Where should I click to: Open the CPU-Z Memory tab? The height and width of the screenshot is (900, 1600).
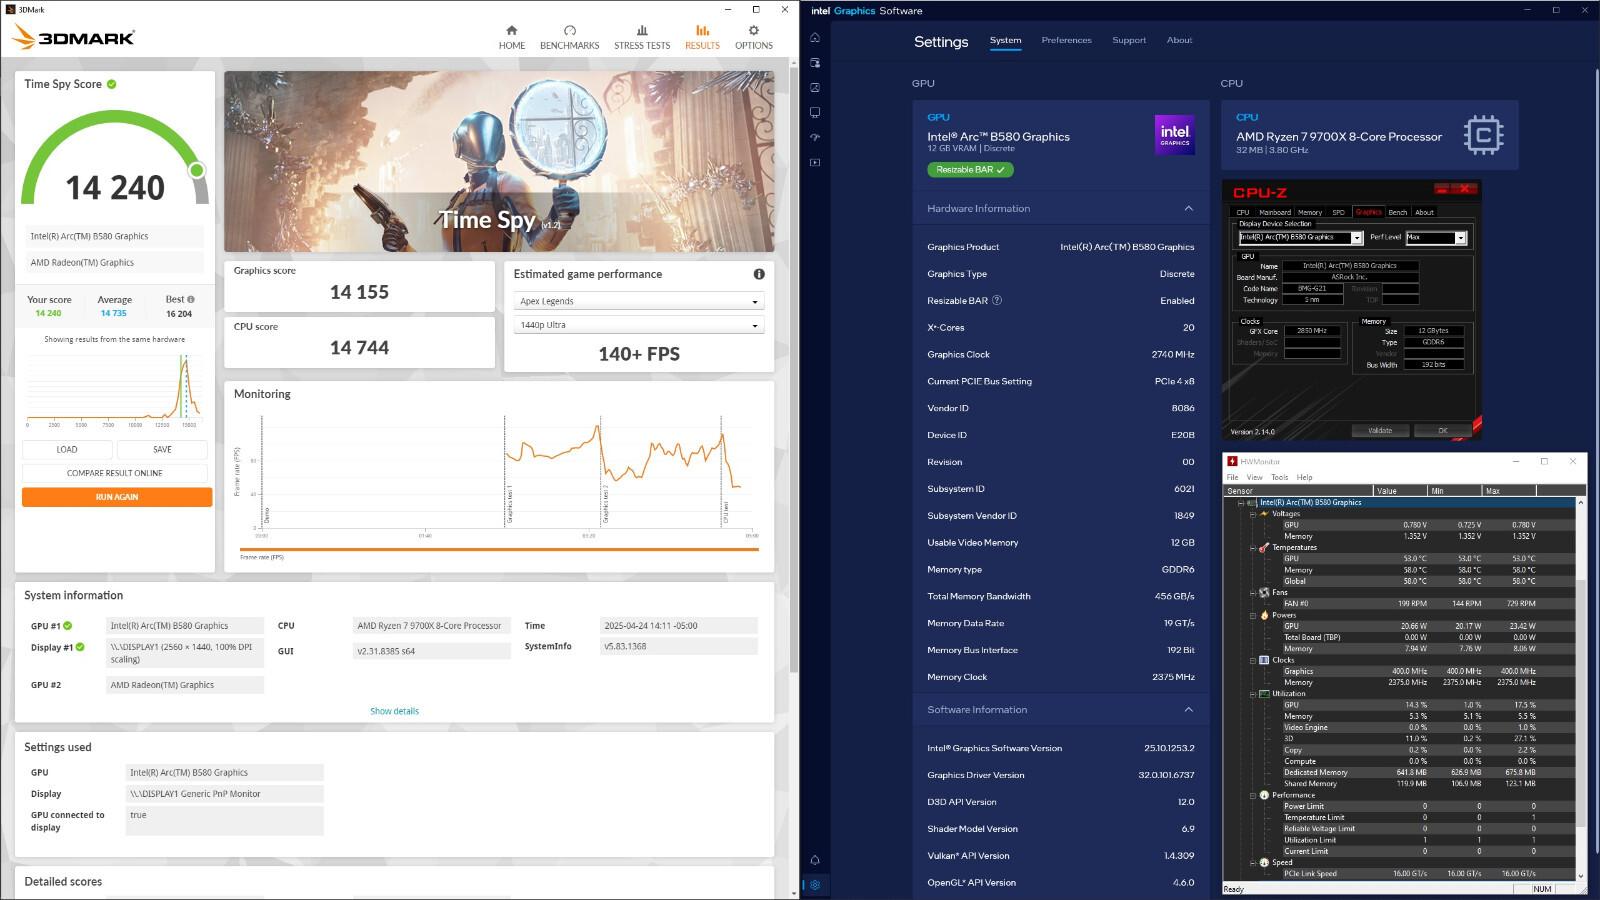[1310, 212]
